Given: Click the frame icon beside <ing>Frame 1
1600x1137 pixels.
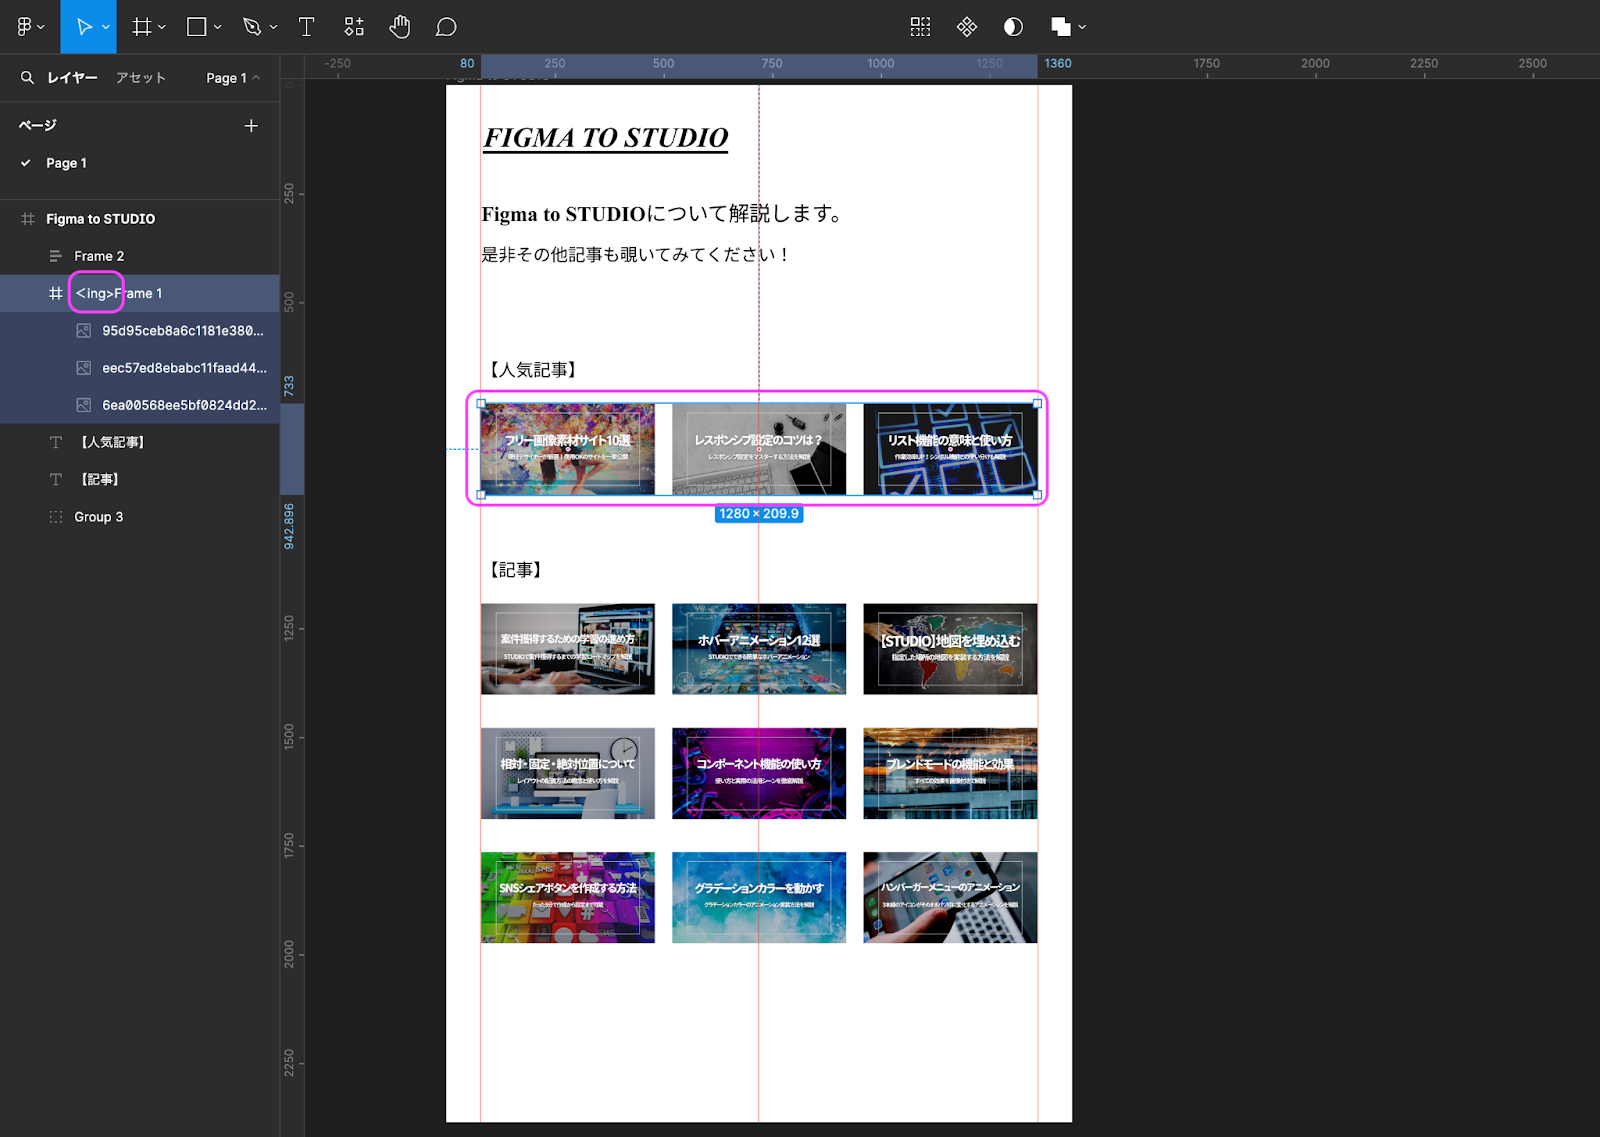Looking at the screenshot, I should [56, 293].
